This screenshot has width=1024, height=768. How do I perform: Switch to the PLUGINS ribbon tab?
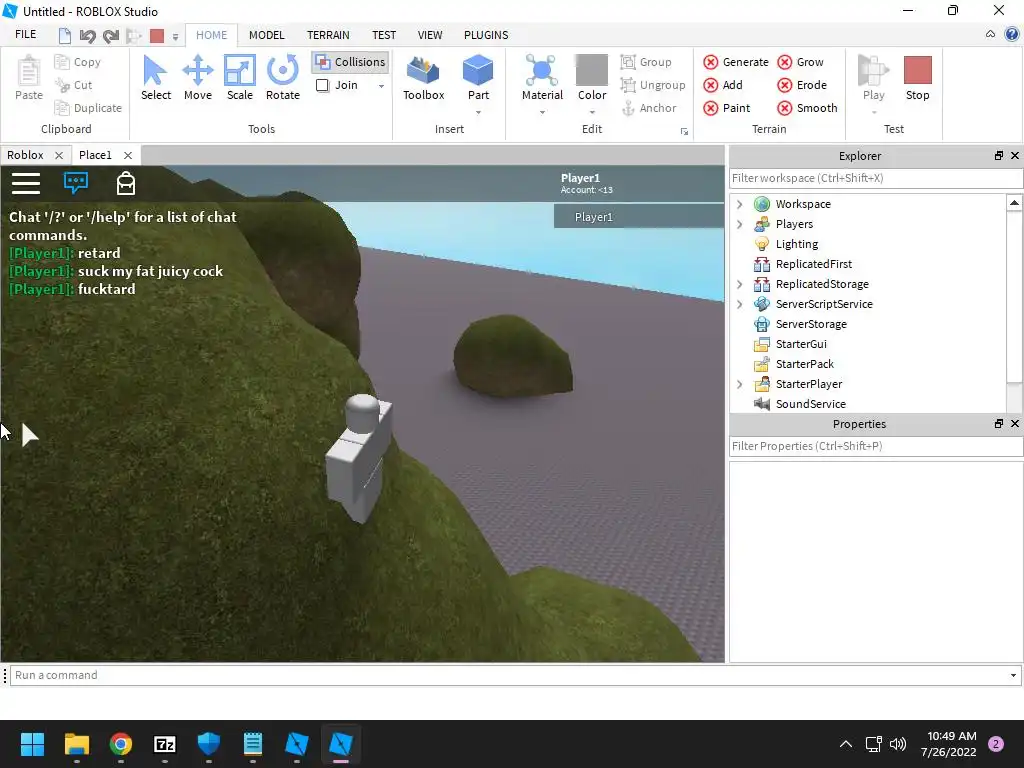[486, 35]
